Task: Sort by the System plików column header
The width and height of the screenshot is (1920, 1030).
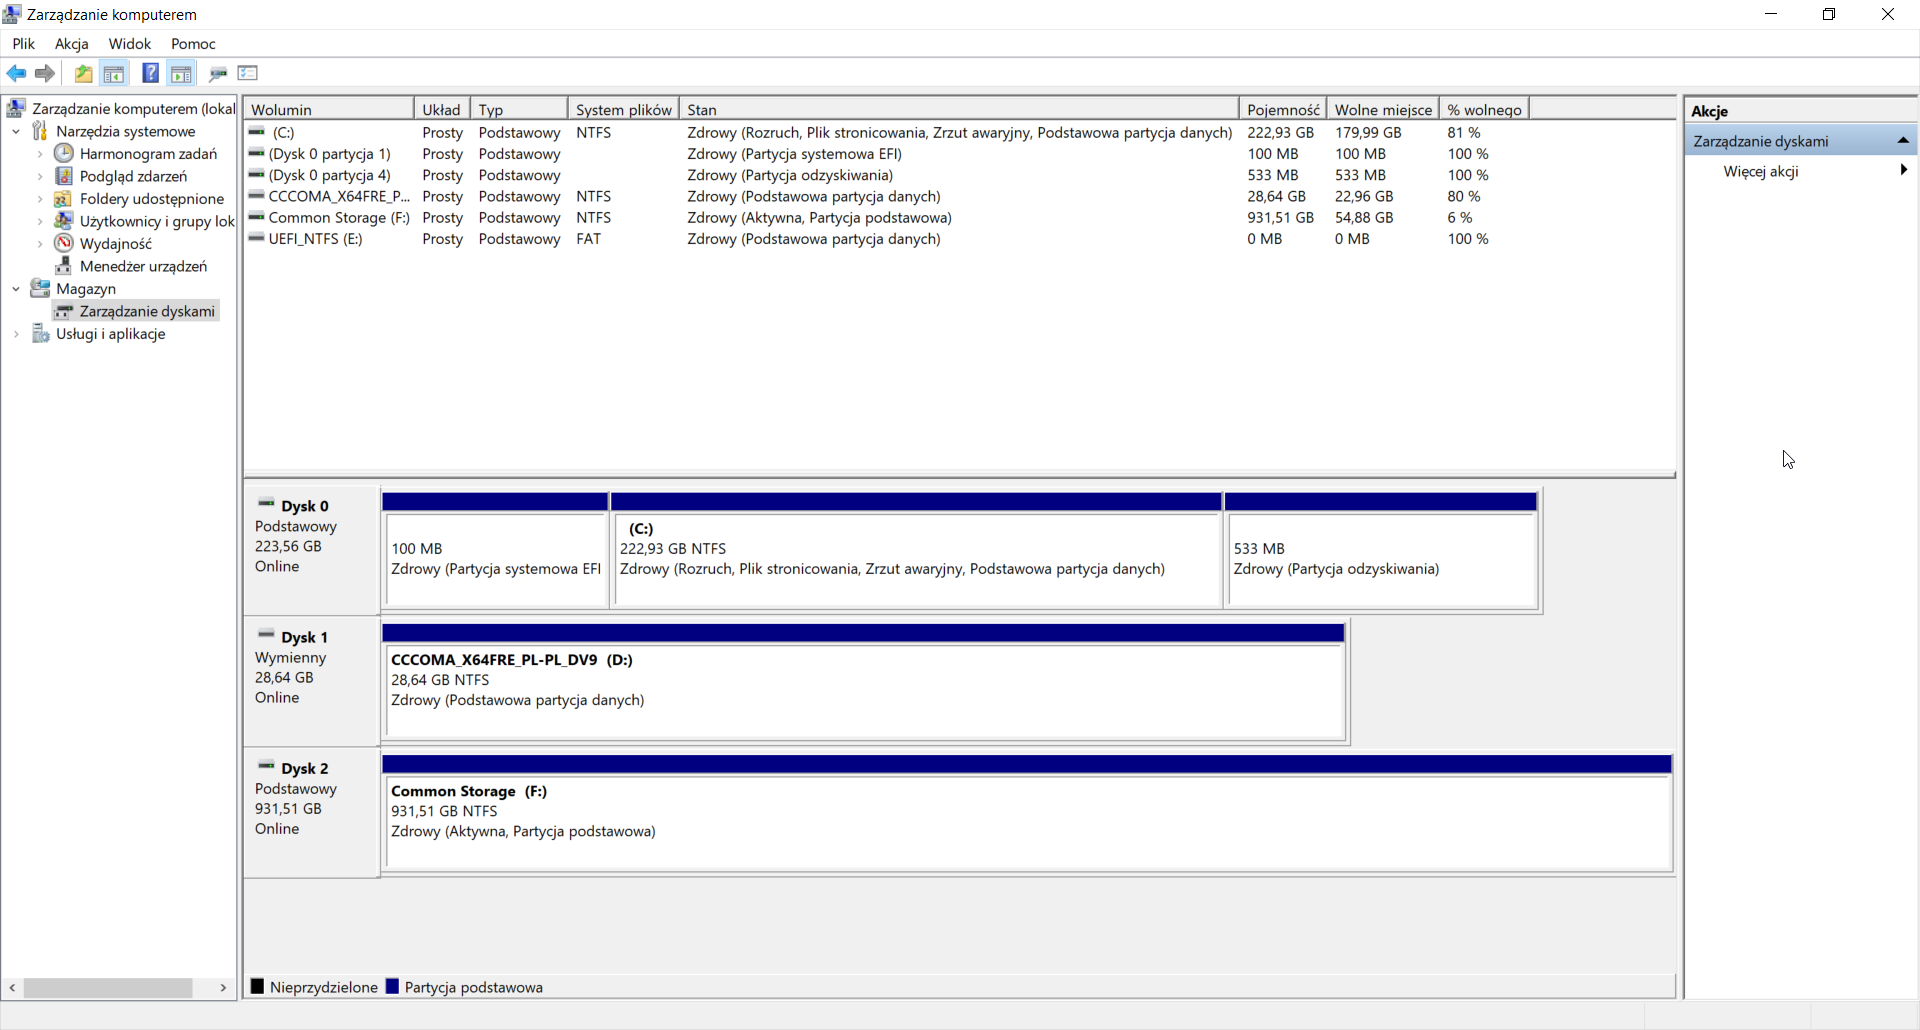Action: pos(624,109)
